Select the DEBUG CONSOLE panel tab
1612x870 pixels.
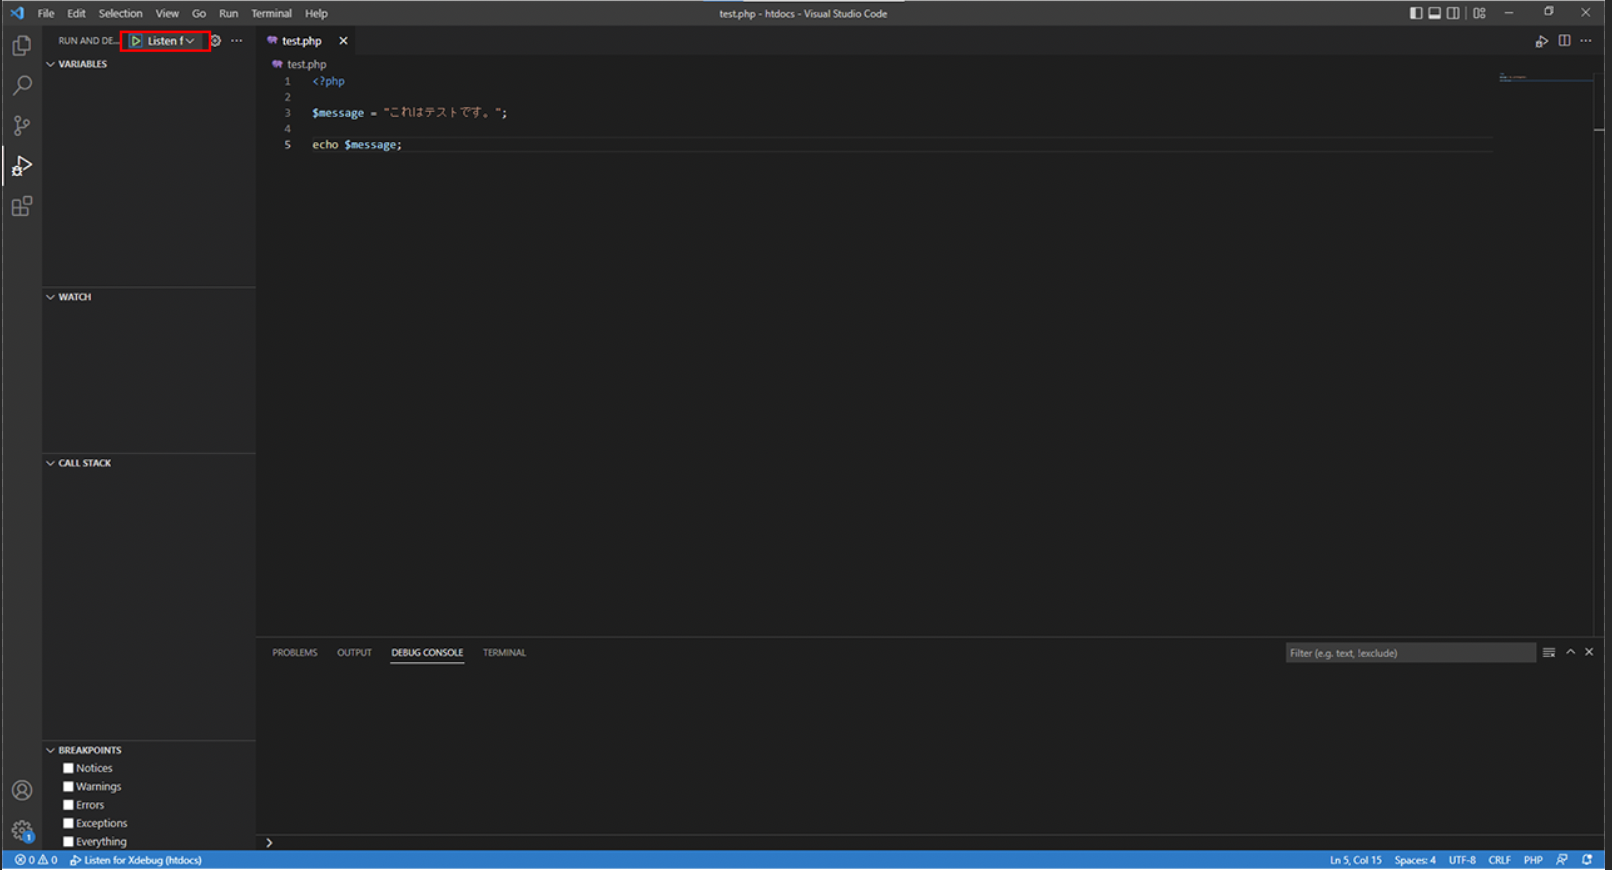[427, 653]
